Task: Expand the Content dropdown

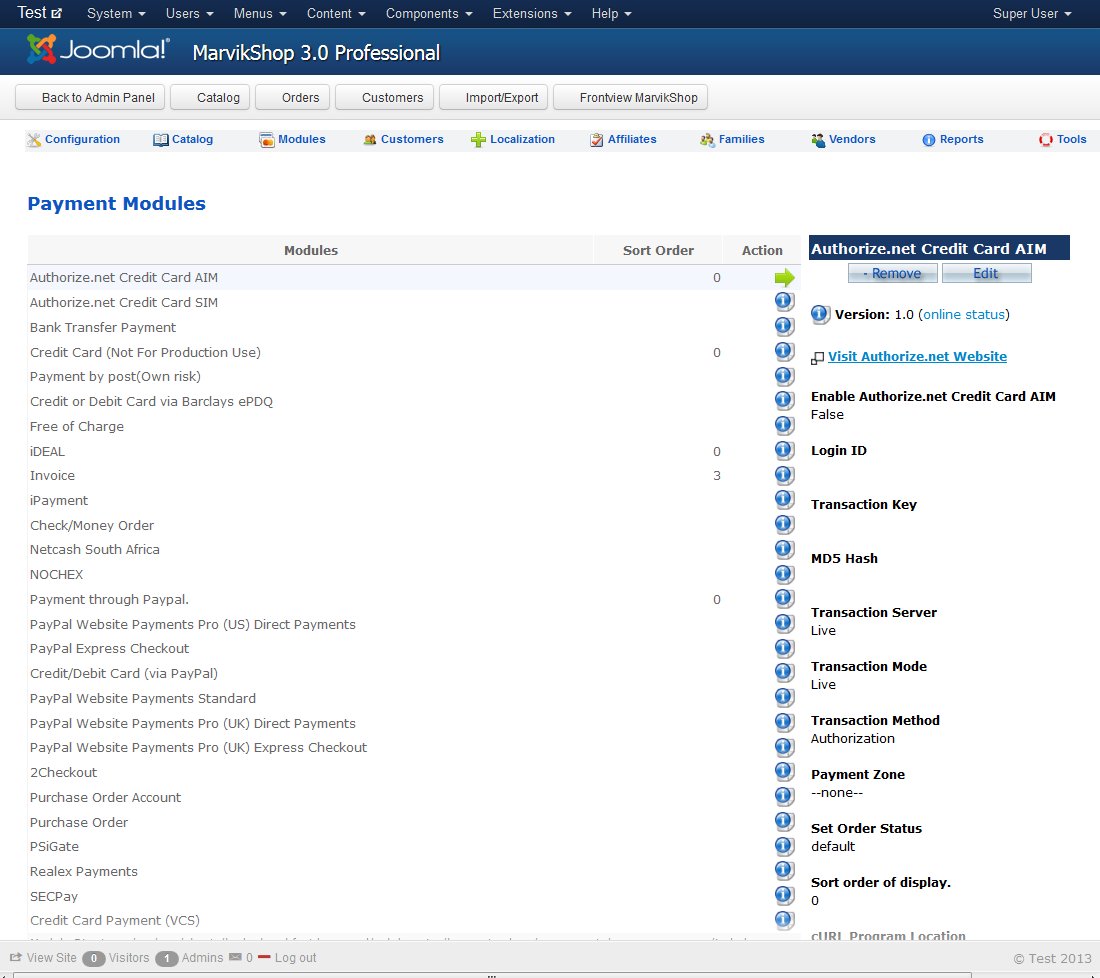Action: pos(336,13)
